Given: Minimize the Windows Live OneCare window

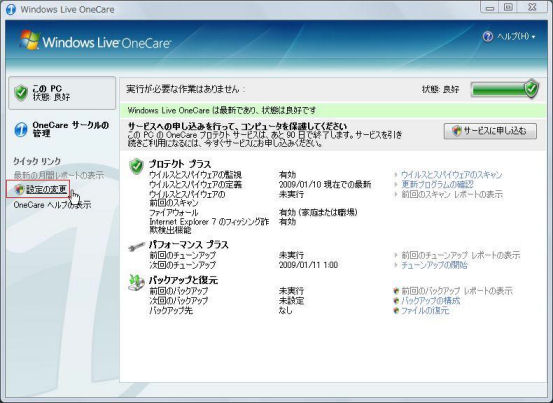Looking at the screenshot, I should 490,7.
